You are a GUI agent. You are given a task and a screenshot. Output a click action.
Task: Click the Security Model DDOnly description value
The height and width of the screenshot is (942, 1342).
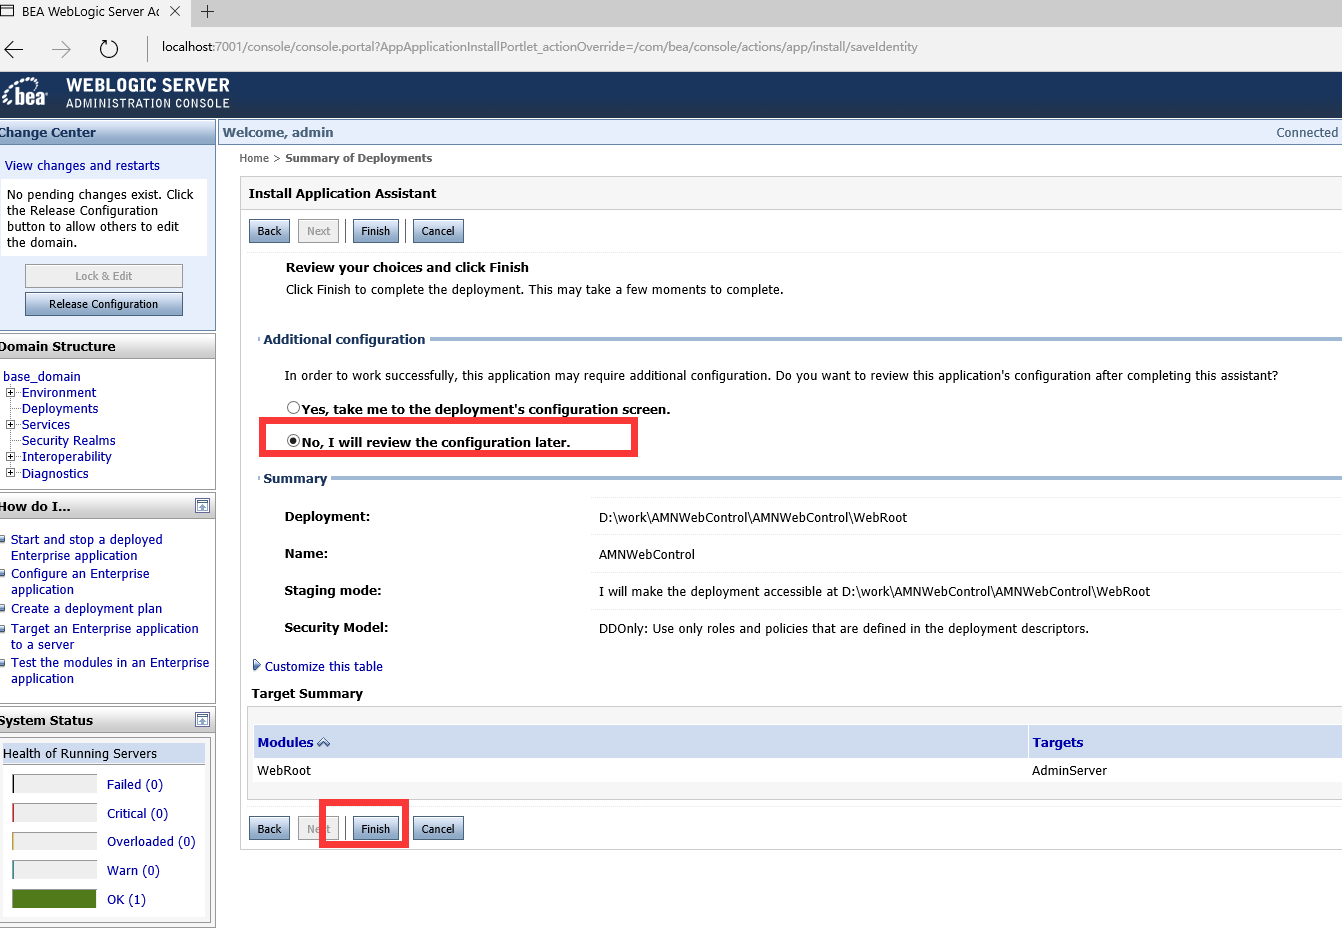(843, 629)
